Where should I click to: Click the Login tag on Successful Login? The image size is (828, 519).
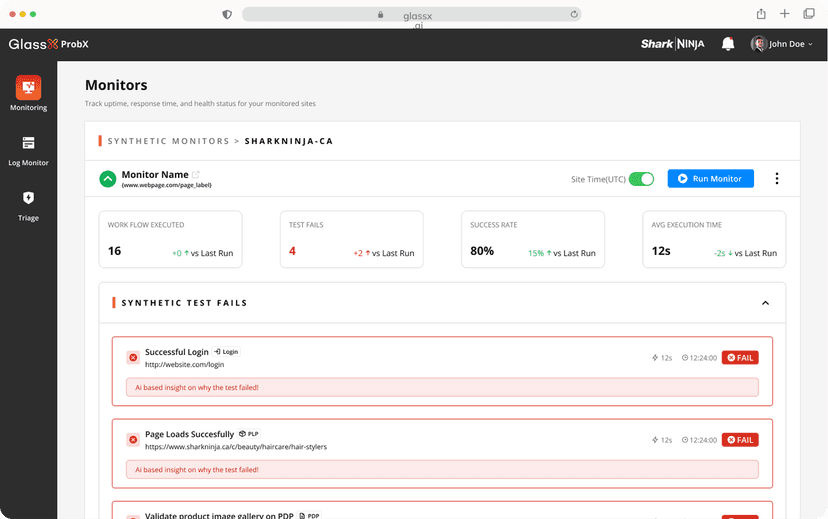pyautogui.click(x=226, y=352)
